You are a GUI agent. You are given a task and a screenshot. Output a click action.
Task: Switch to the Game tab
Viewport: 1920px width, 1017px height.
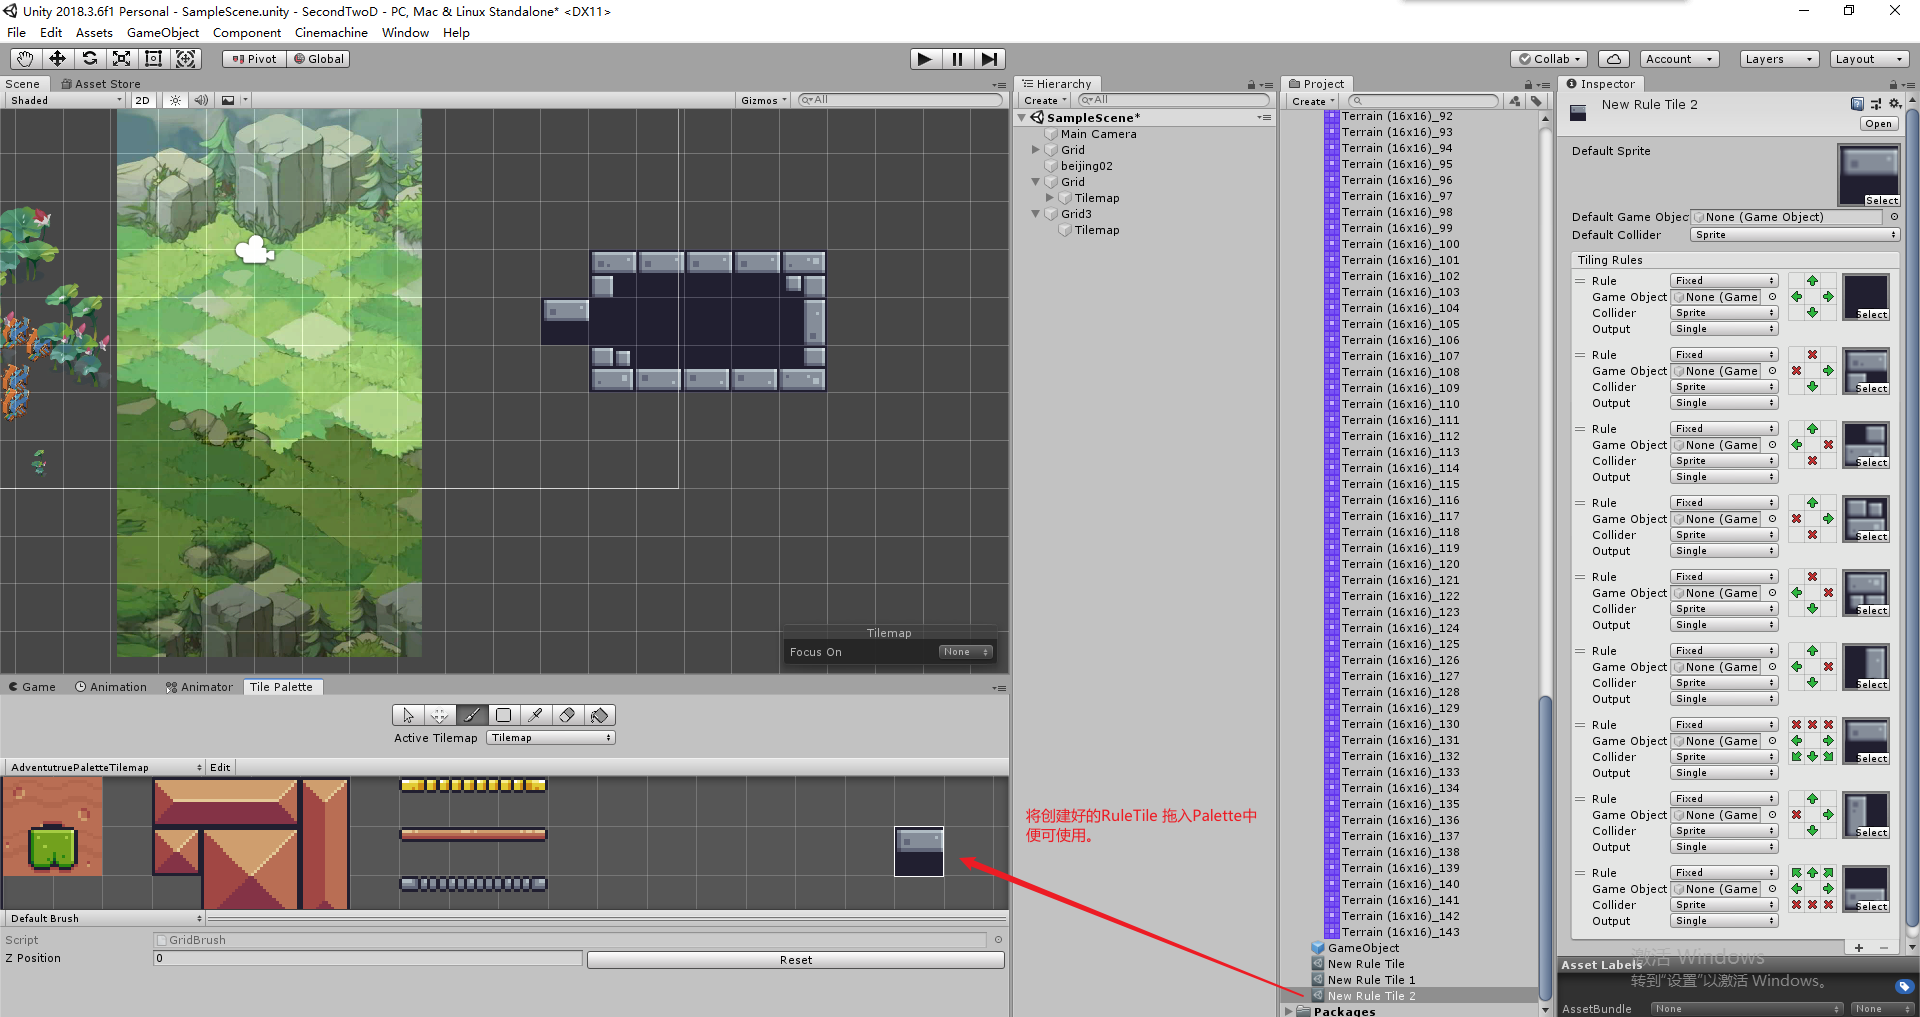click(x=32, y=687)
